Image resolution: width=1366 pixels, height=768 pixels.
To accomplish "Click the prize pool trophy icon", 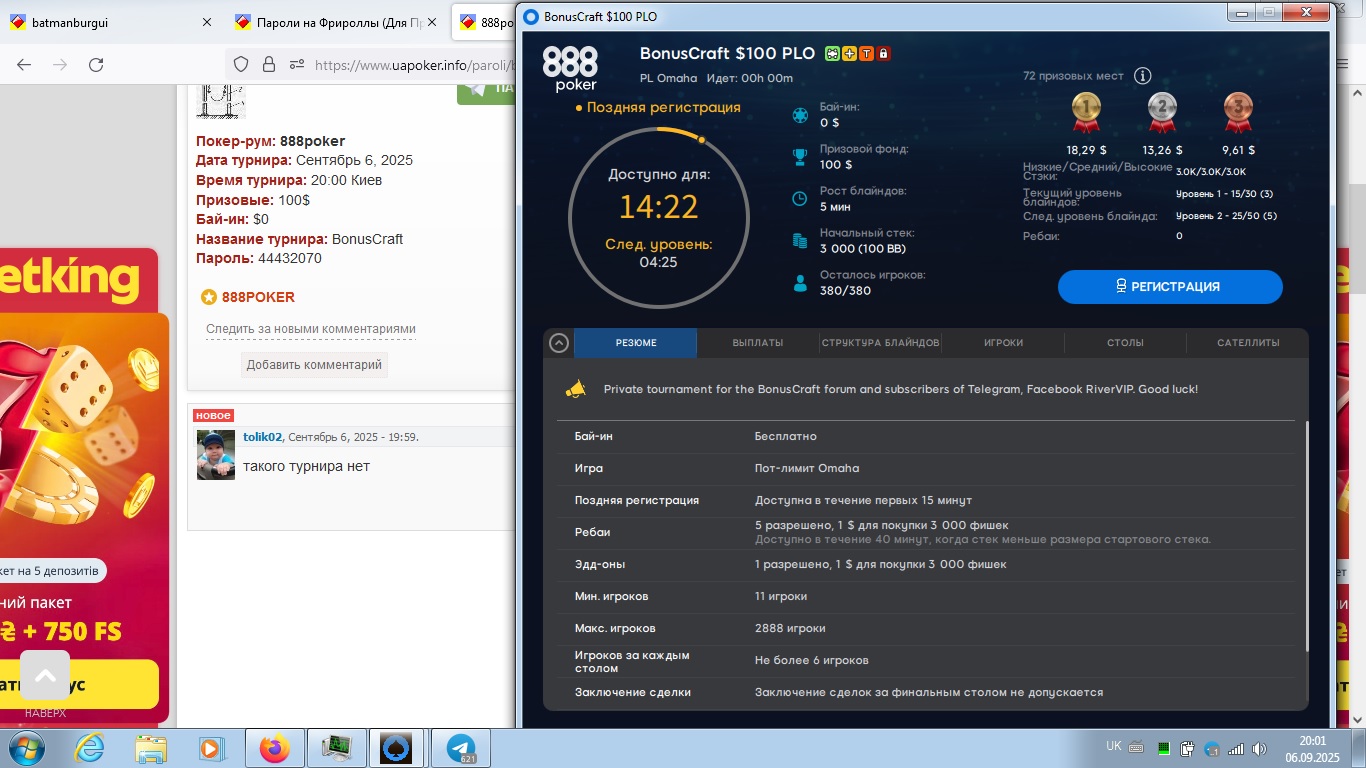I will click(800, 156).
